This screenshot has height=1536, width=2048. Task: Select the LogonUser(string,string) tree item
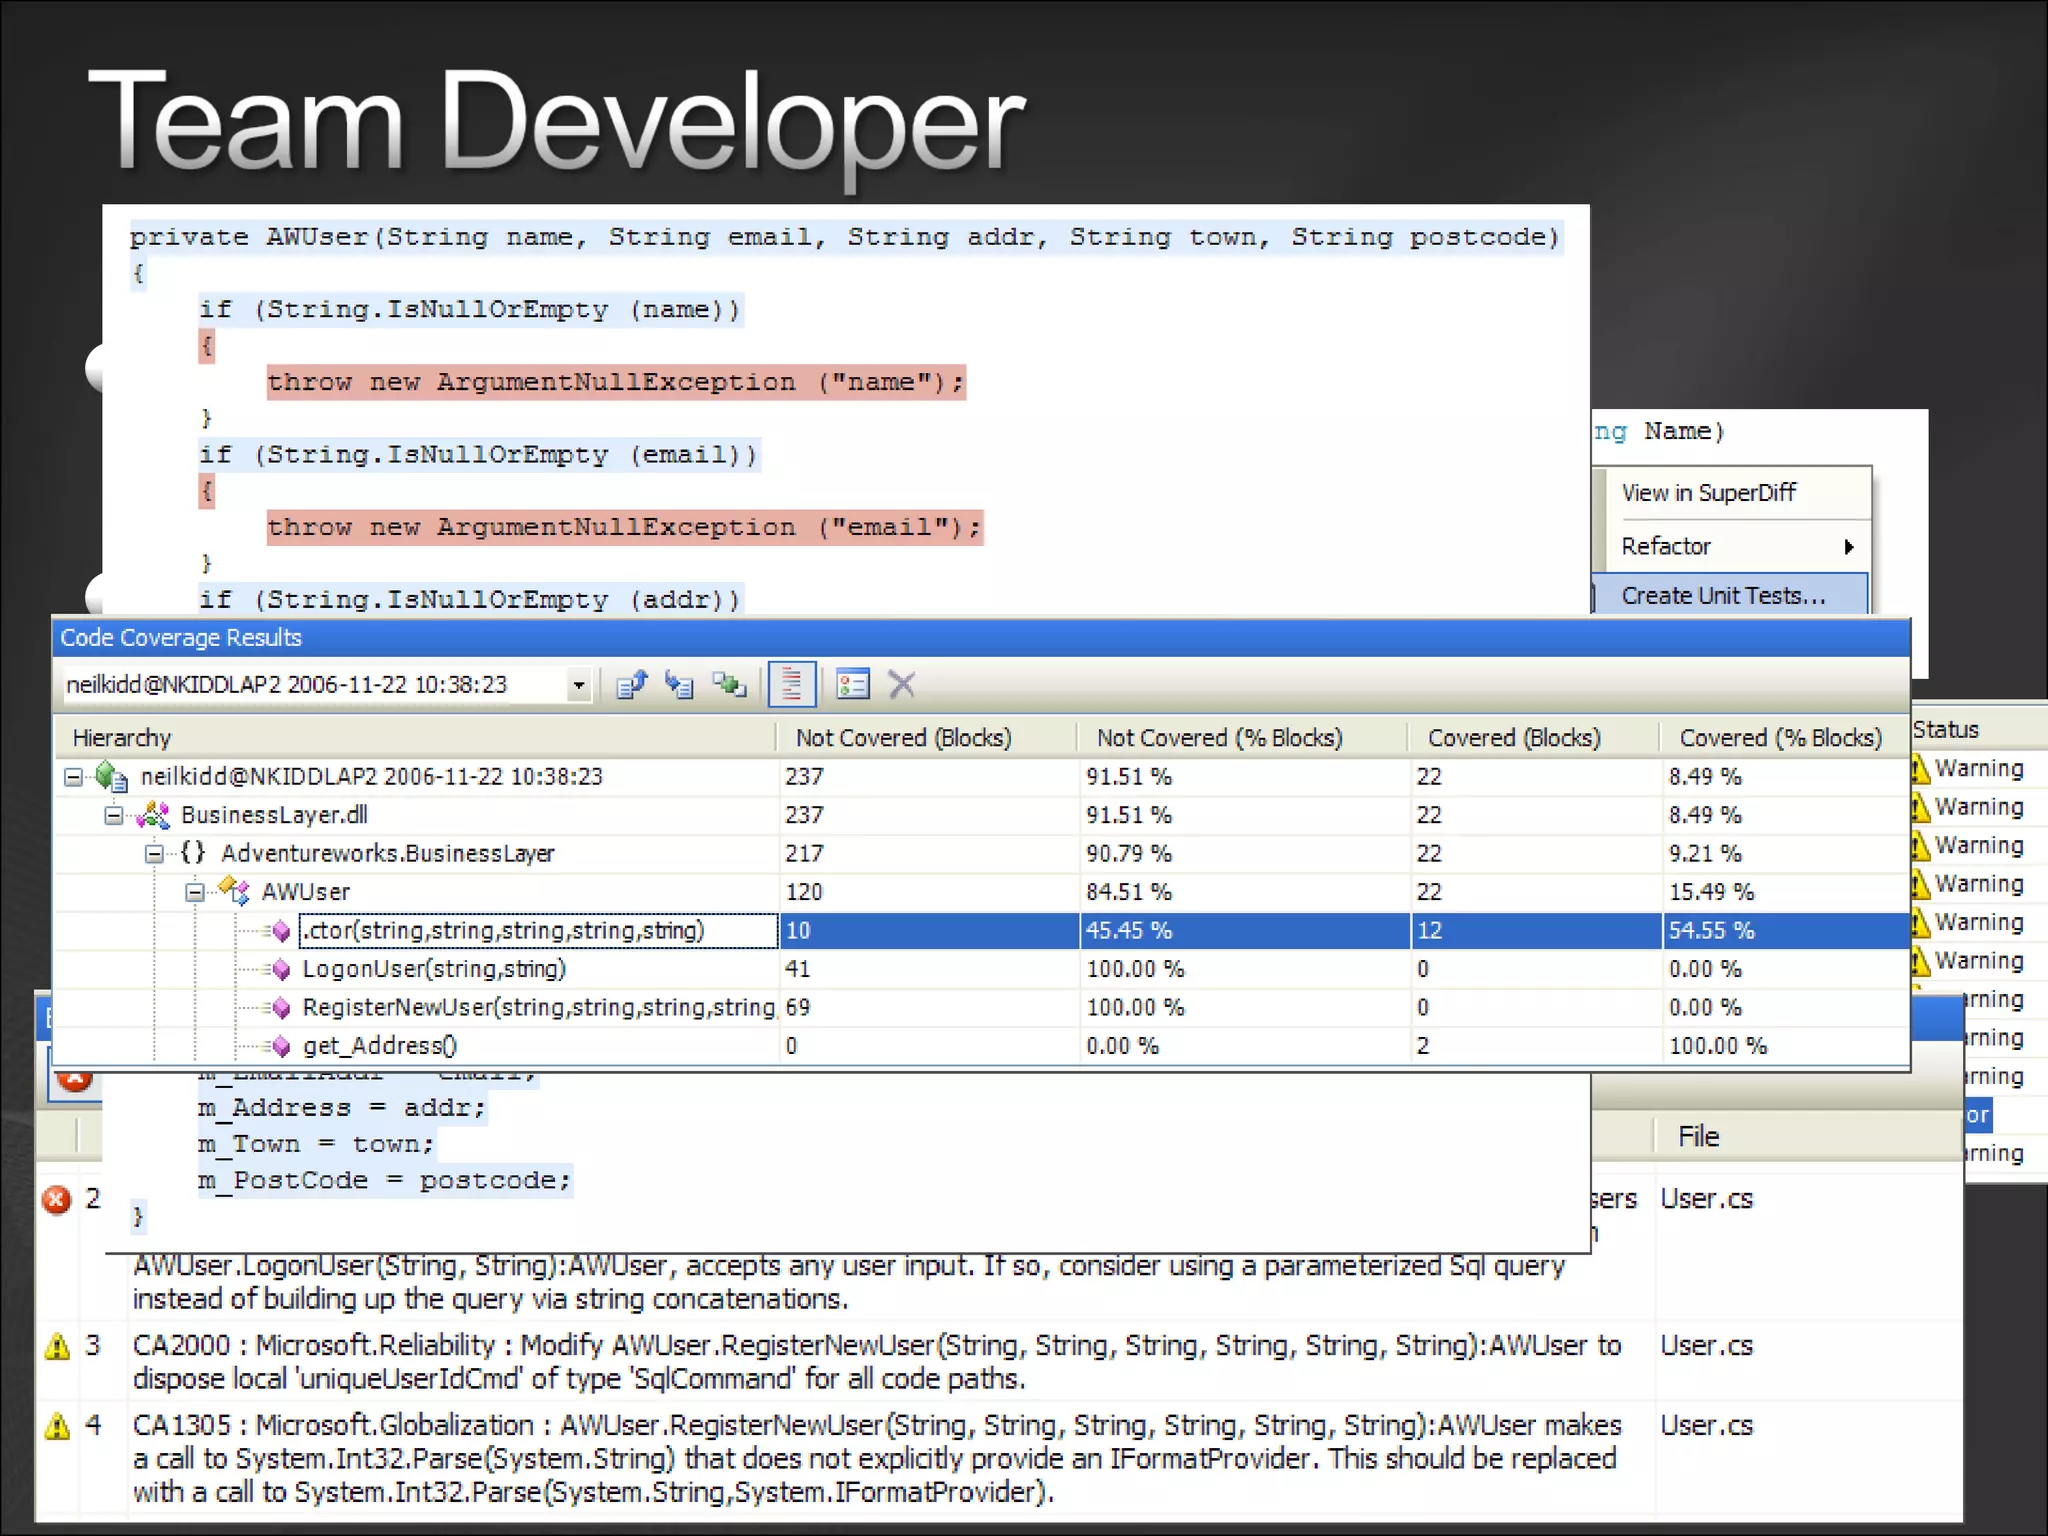[434, 969]
